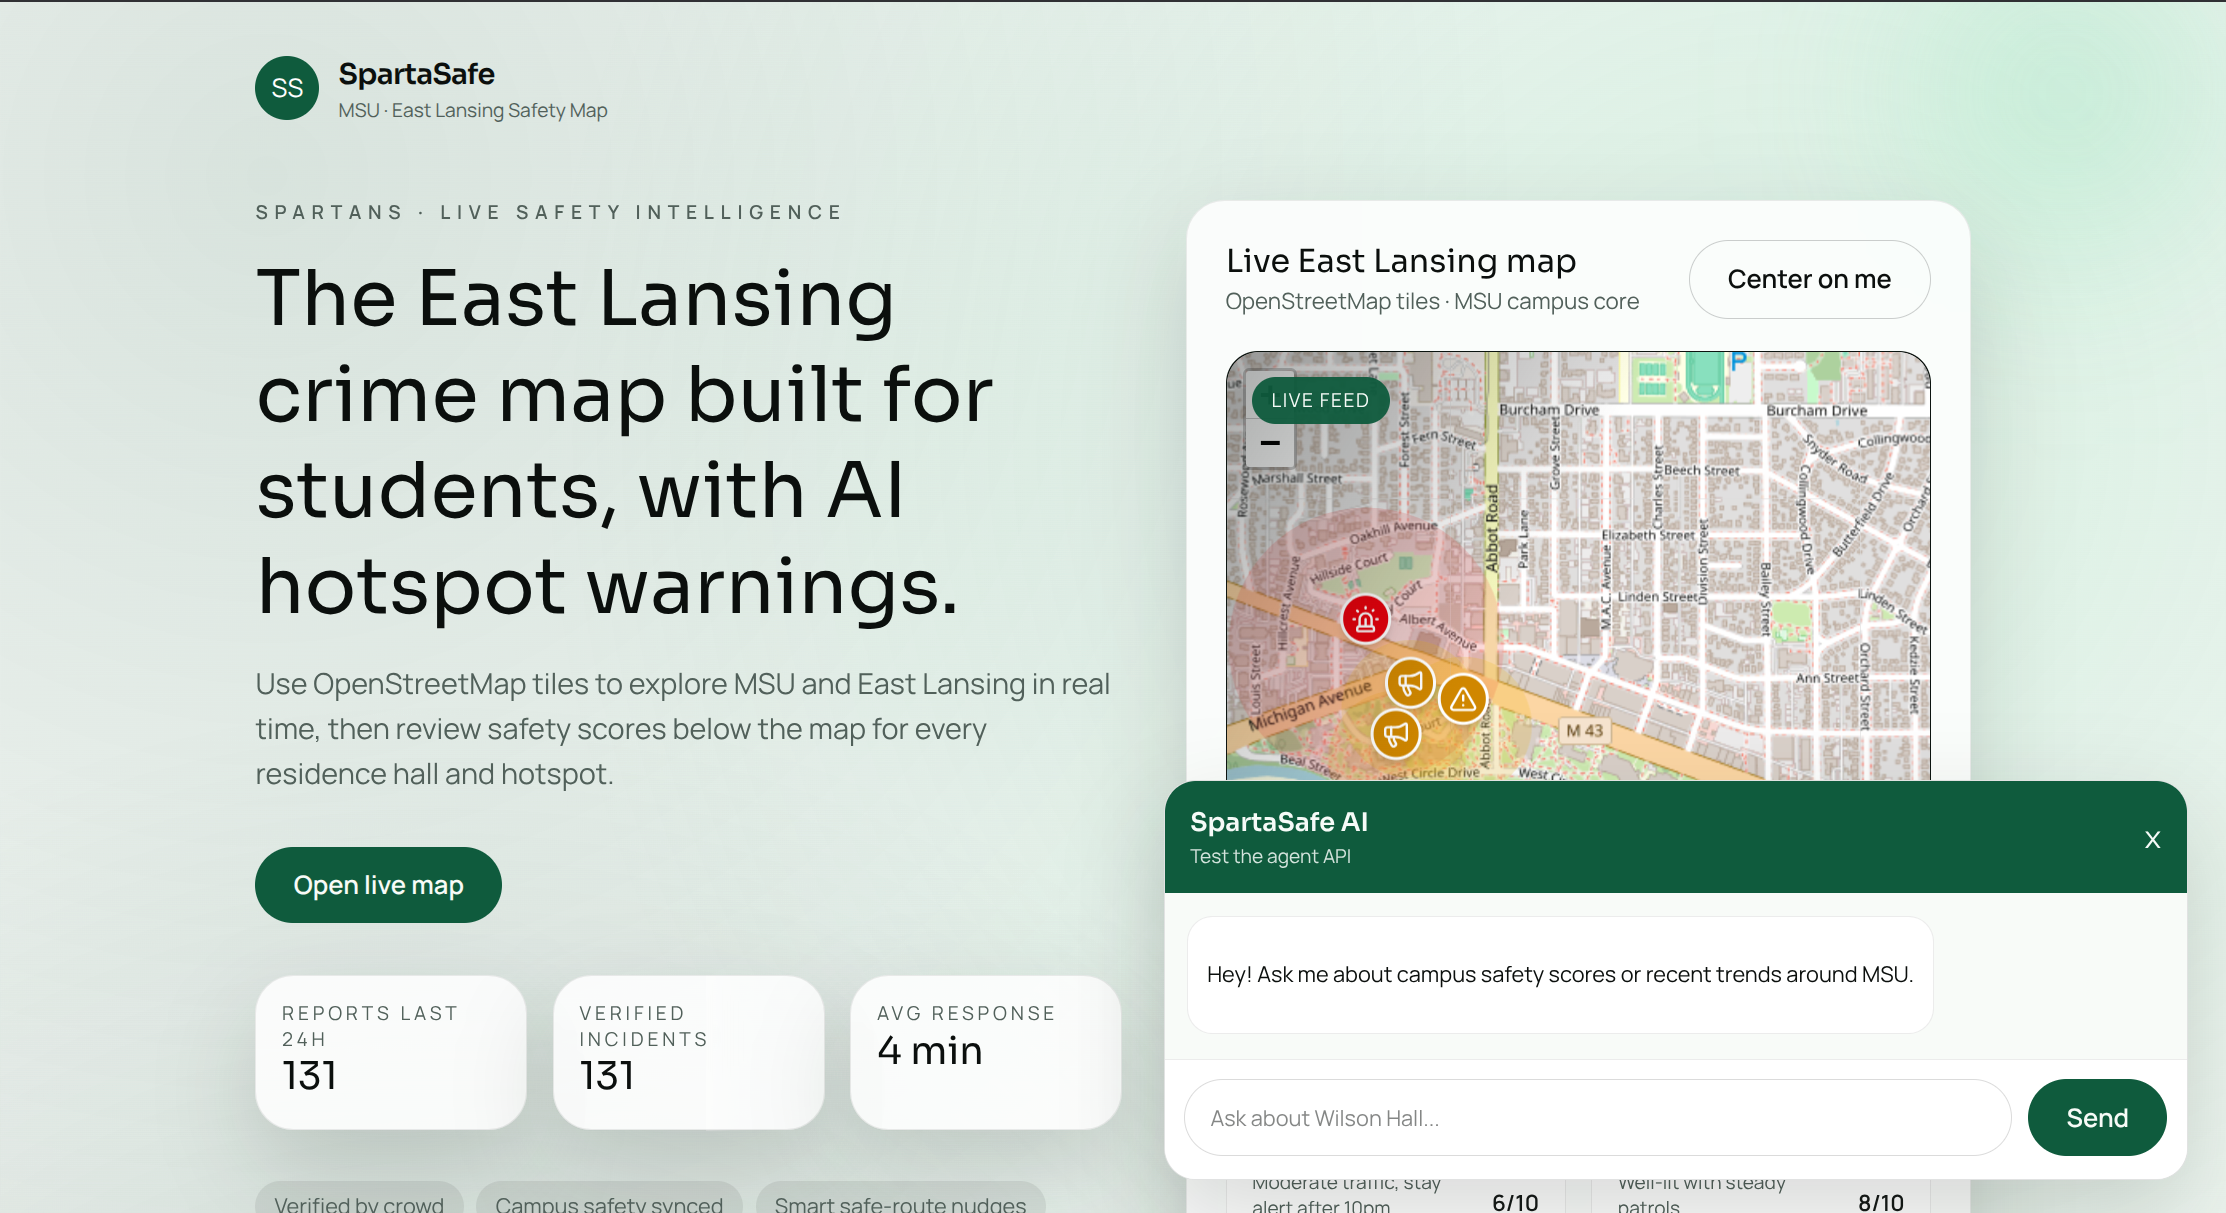2226x1213 pixels.
Task: Click the upper megaphone map marker
Action: click(x=1410, y=683)
